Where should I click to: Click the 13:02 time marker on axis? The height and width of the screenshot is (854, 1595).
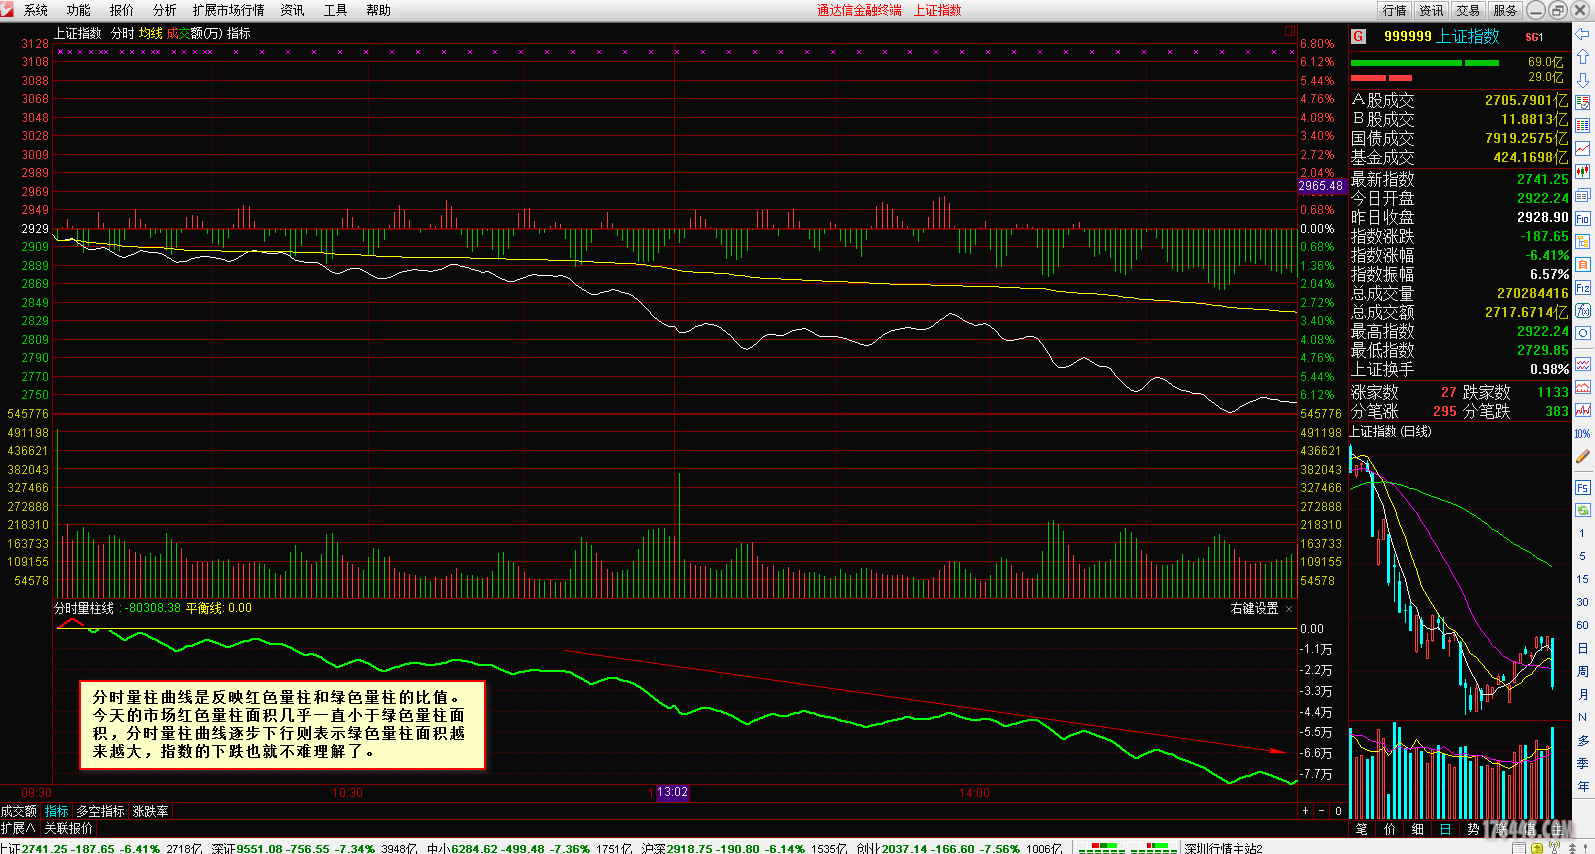(x=672, y=792)
